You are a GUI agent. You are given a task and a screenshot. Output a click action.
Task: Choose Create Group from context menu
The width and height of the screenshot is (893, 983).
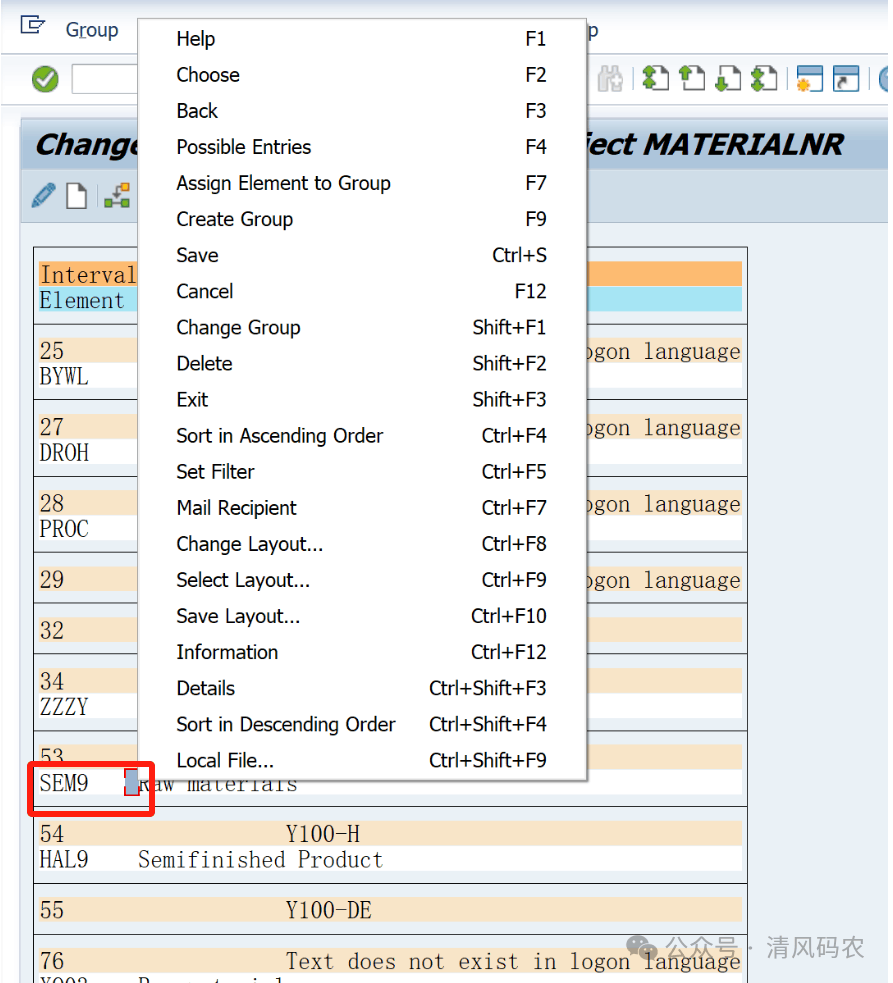[235, 219]
